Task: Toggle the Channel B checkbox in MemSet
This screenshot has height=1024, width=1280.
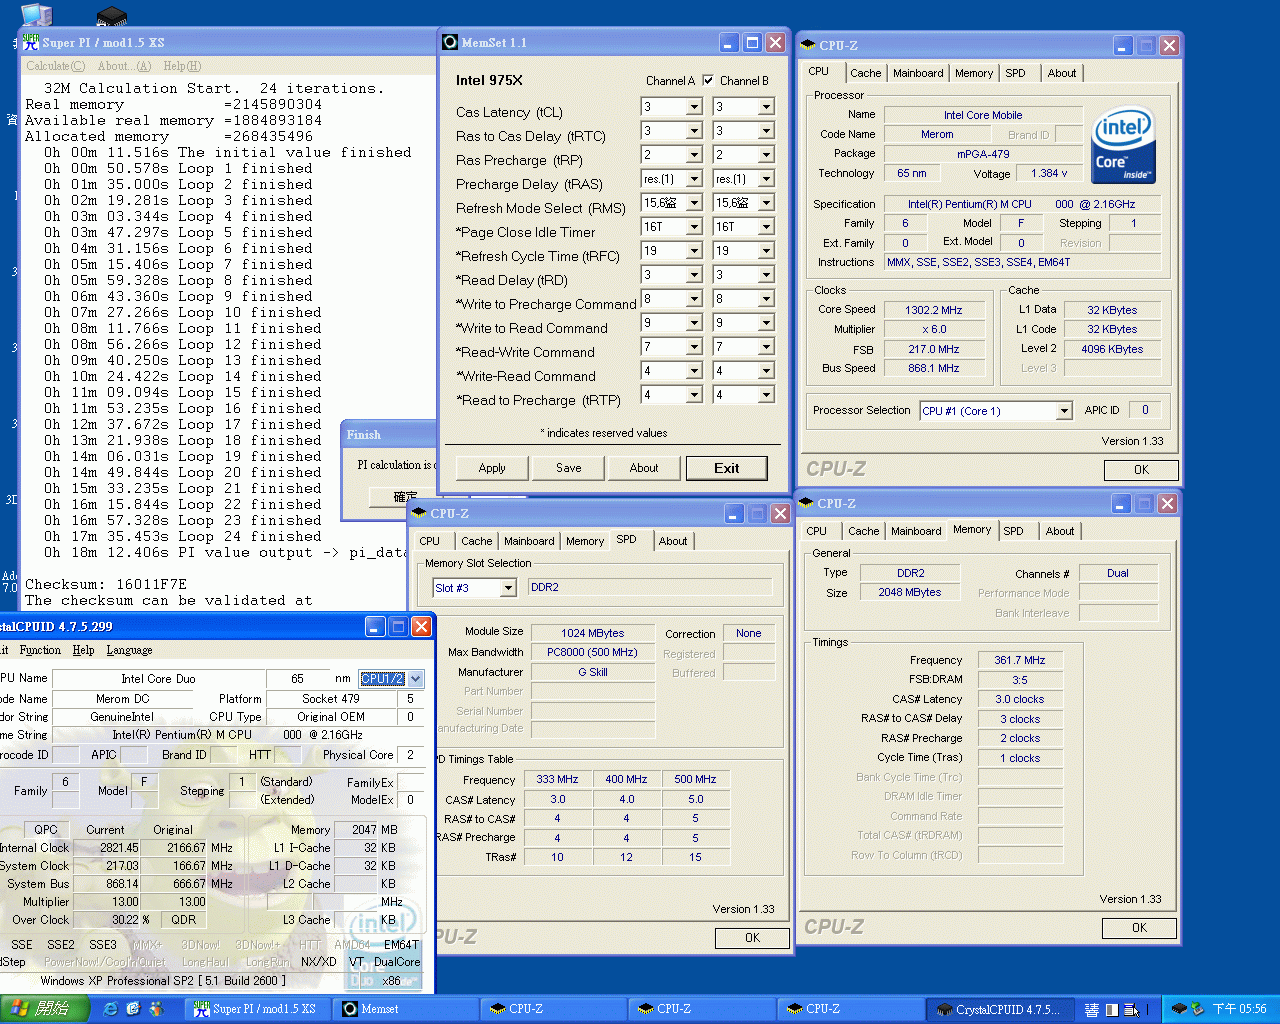Action: coord(708,80)
